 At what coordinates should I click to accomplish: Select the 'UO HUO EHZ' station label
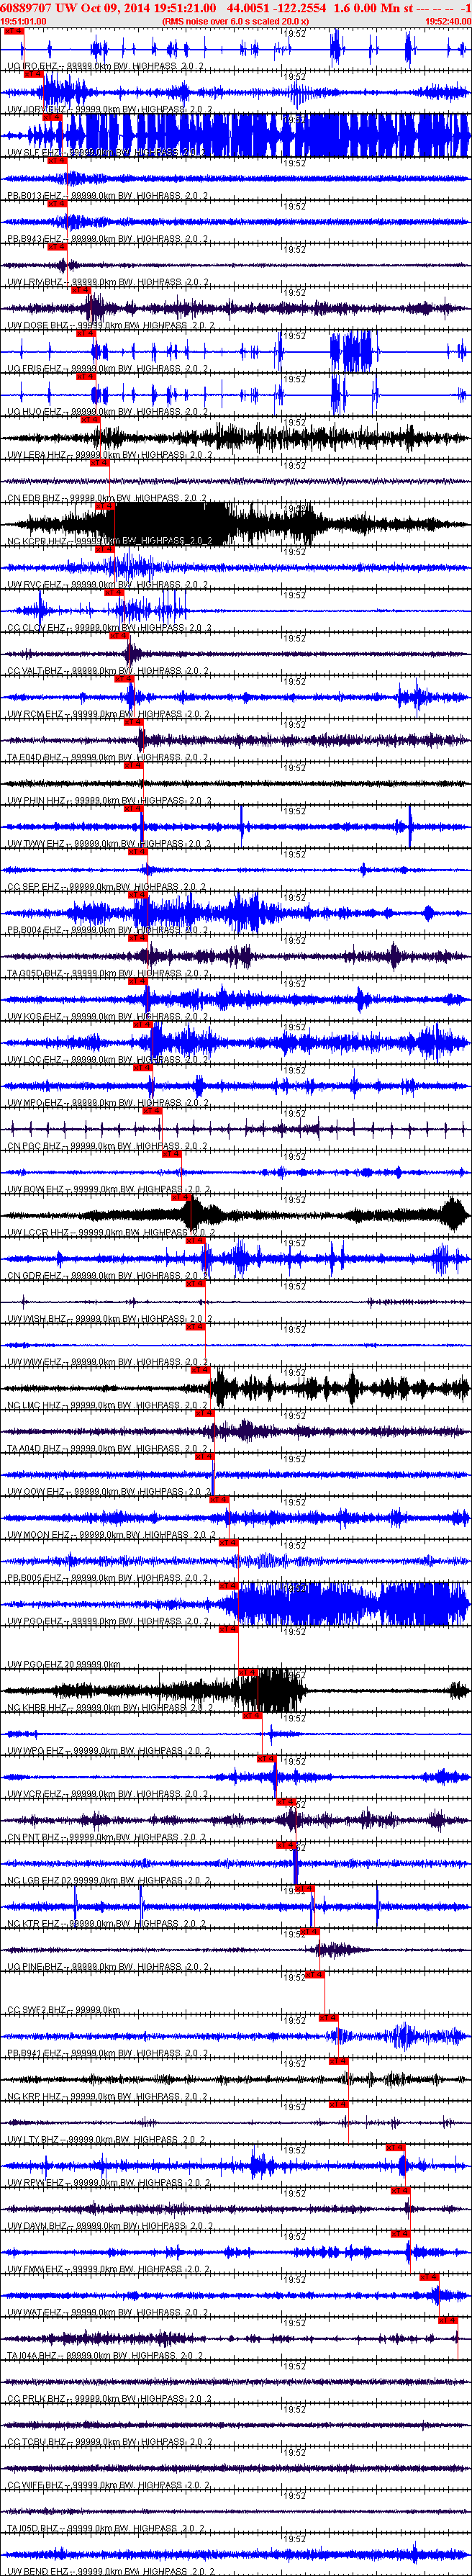[x=36, y=411]
